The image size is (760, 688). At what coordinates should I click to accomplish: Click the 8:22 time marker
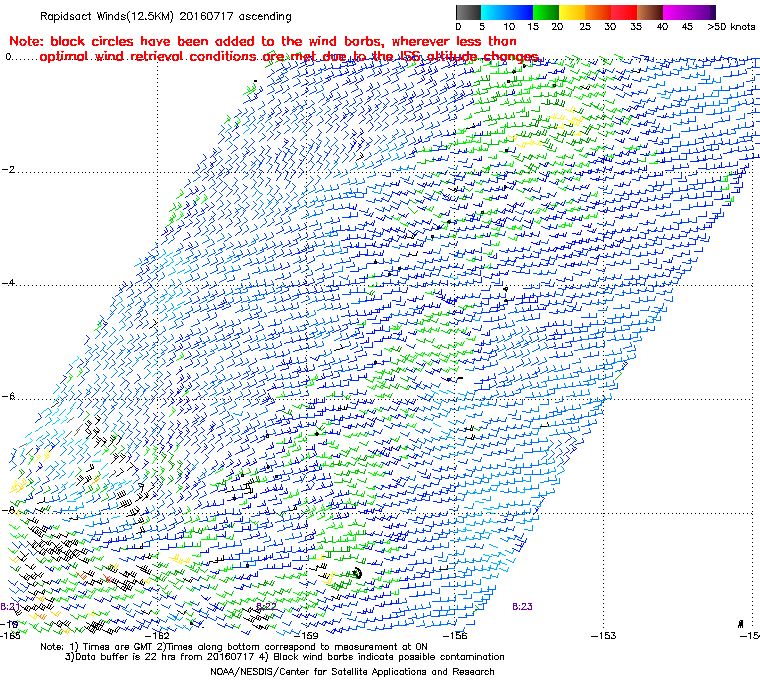266,606
